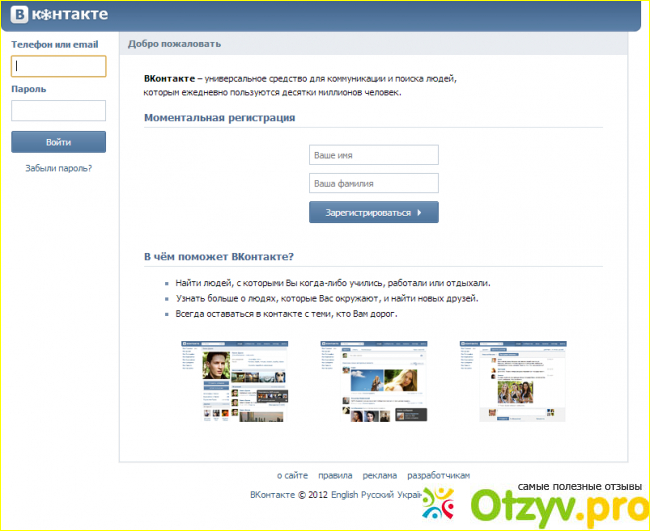Screen dimensions: 650x531
Task: Open the news feed preview thumbnail
Action: [x=374, y=381]
